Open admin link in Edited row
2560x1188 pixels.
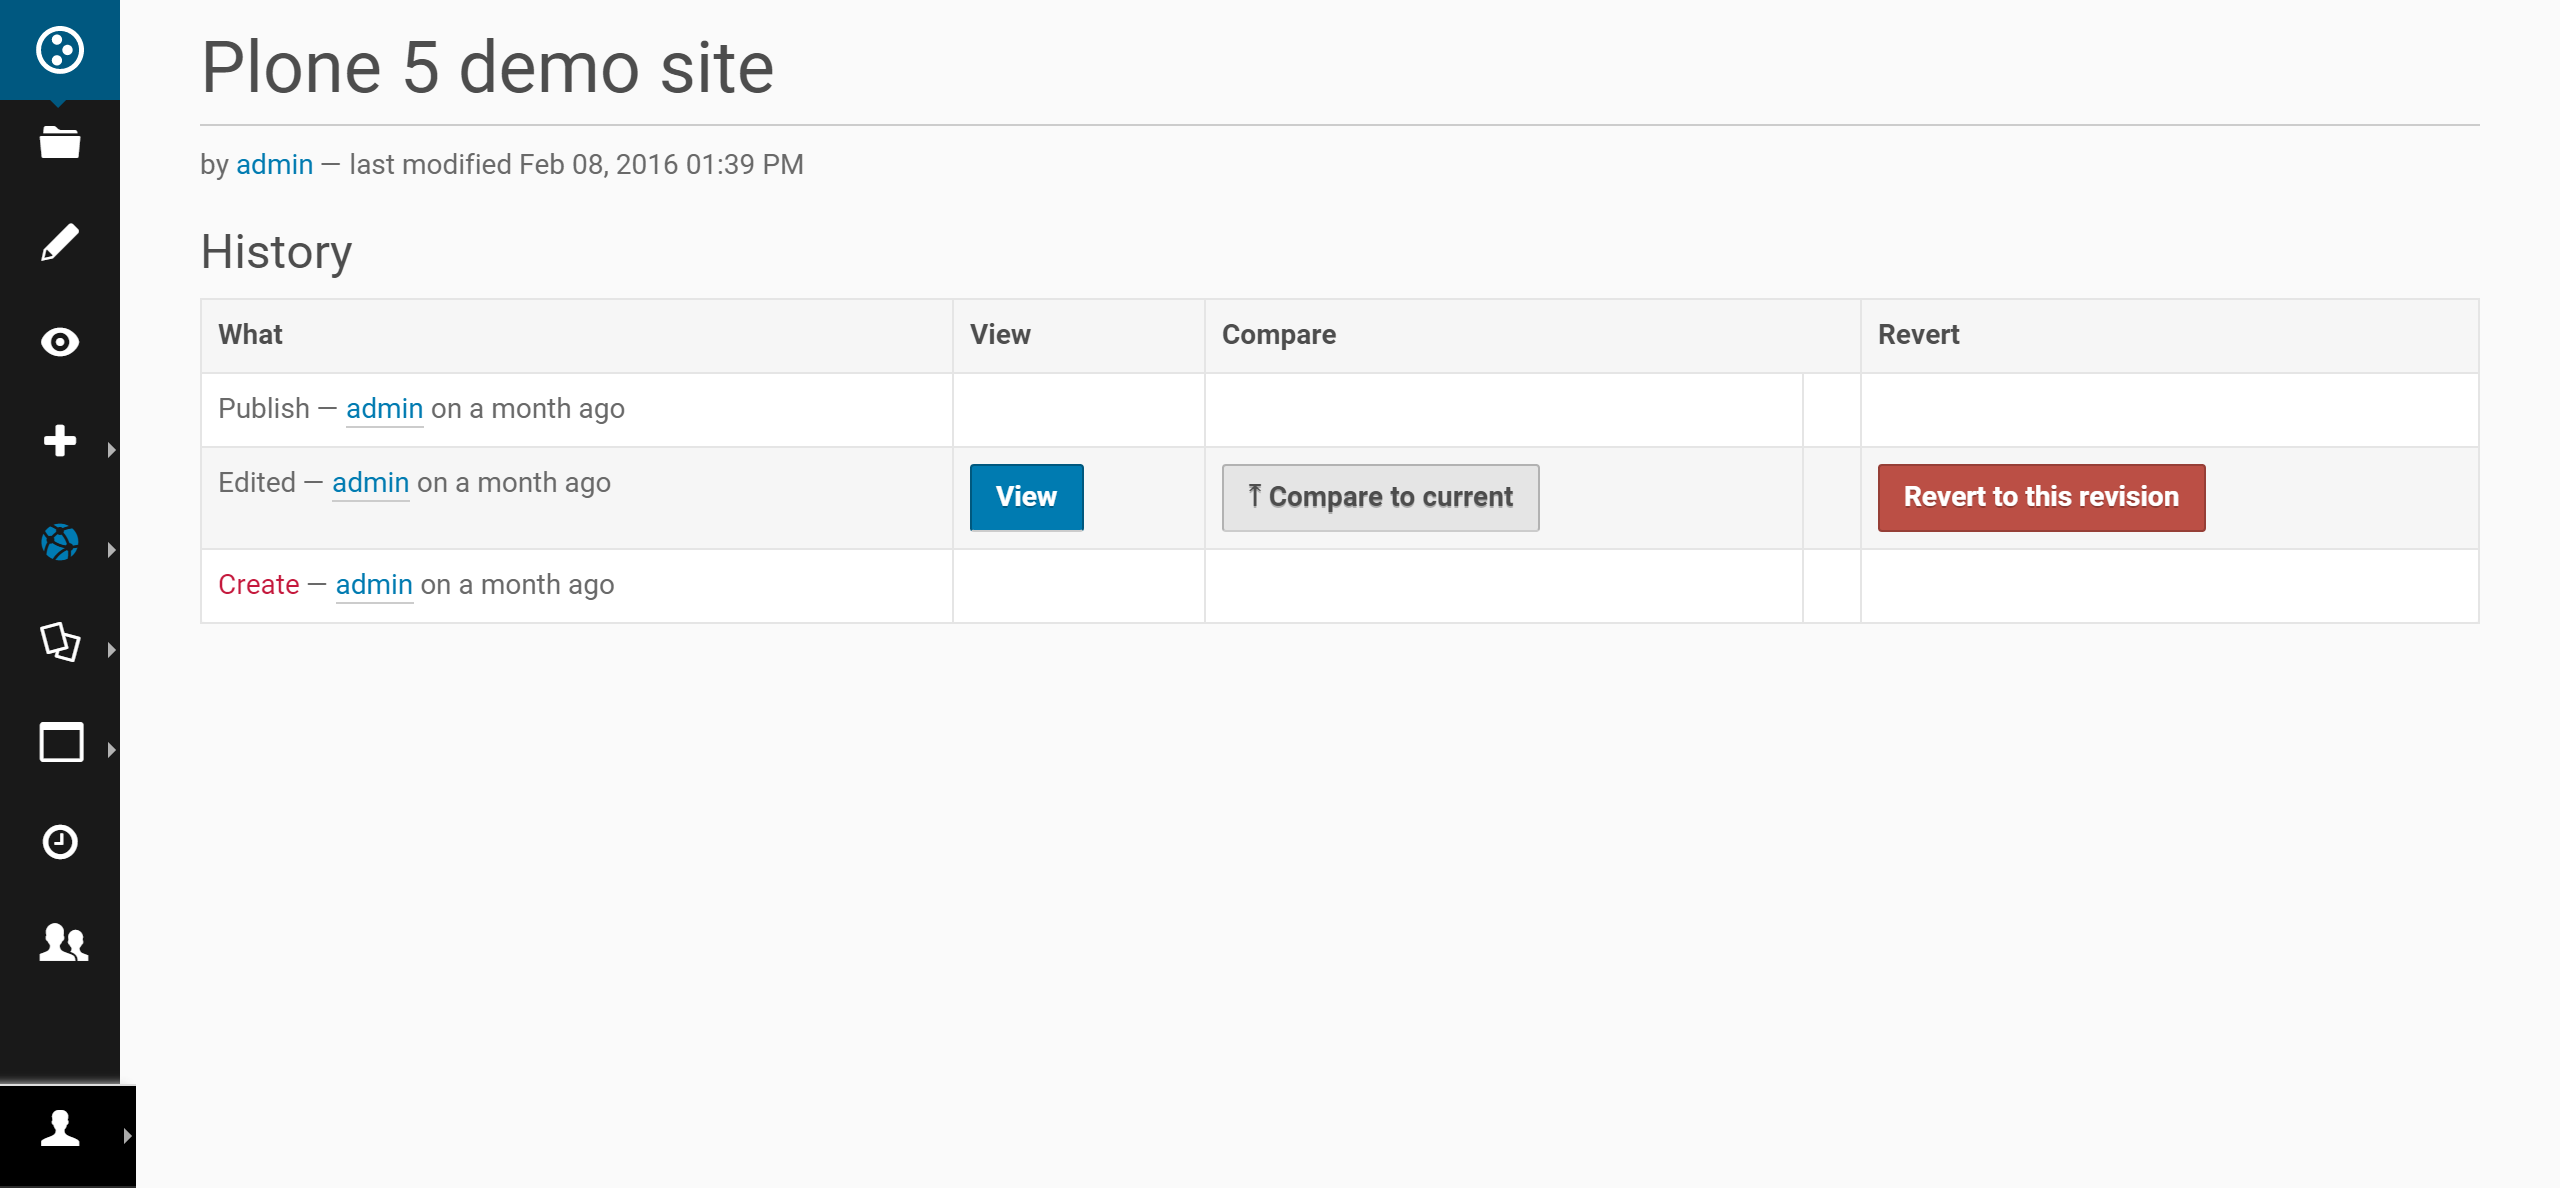click(370, 482)
